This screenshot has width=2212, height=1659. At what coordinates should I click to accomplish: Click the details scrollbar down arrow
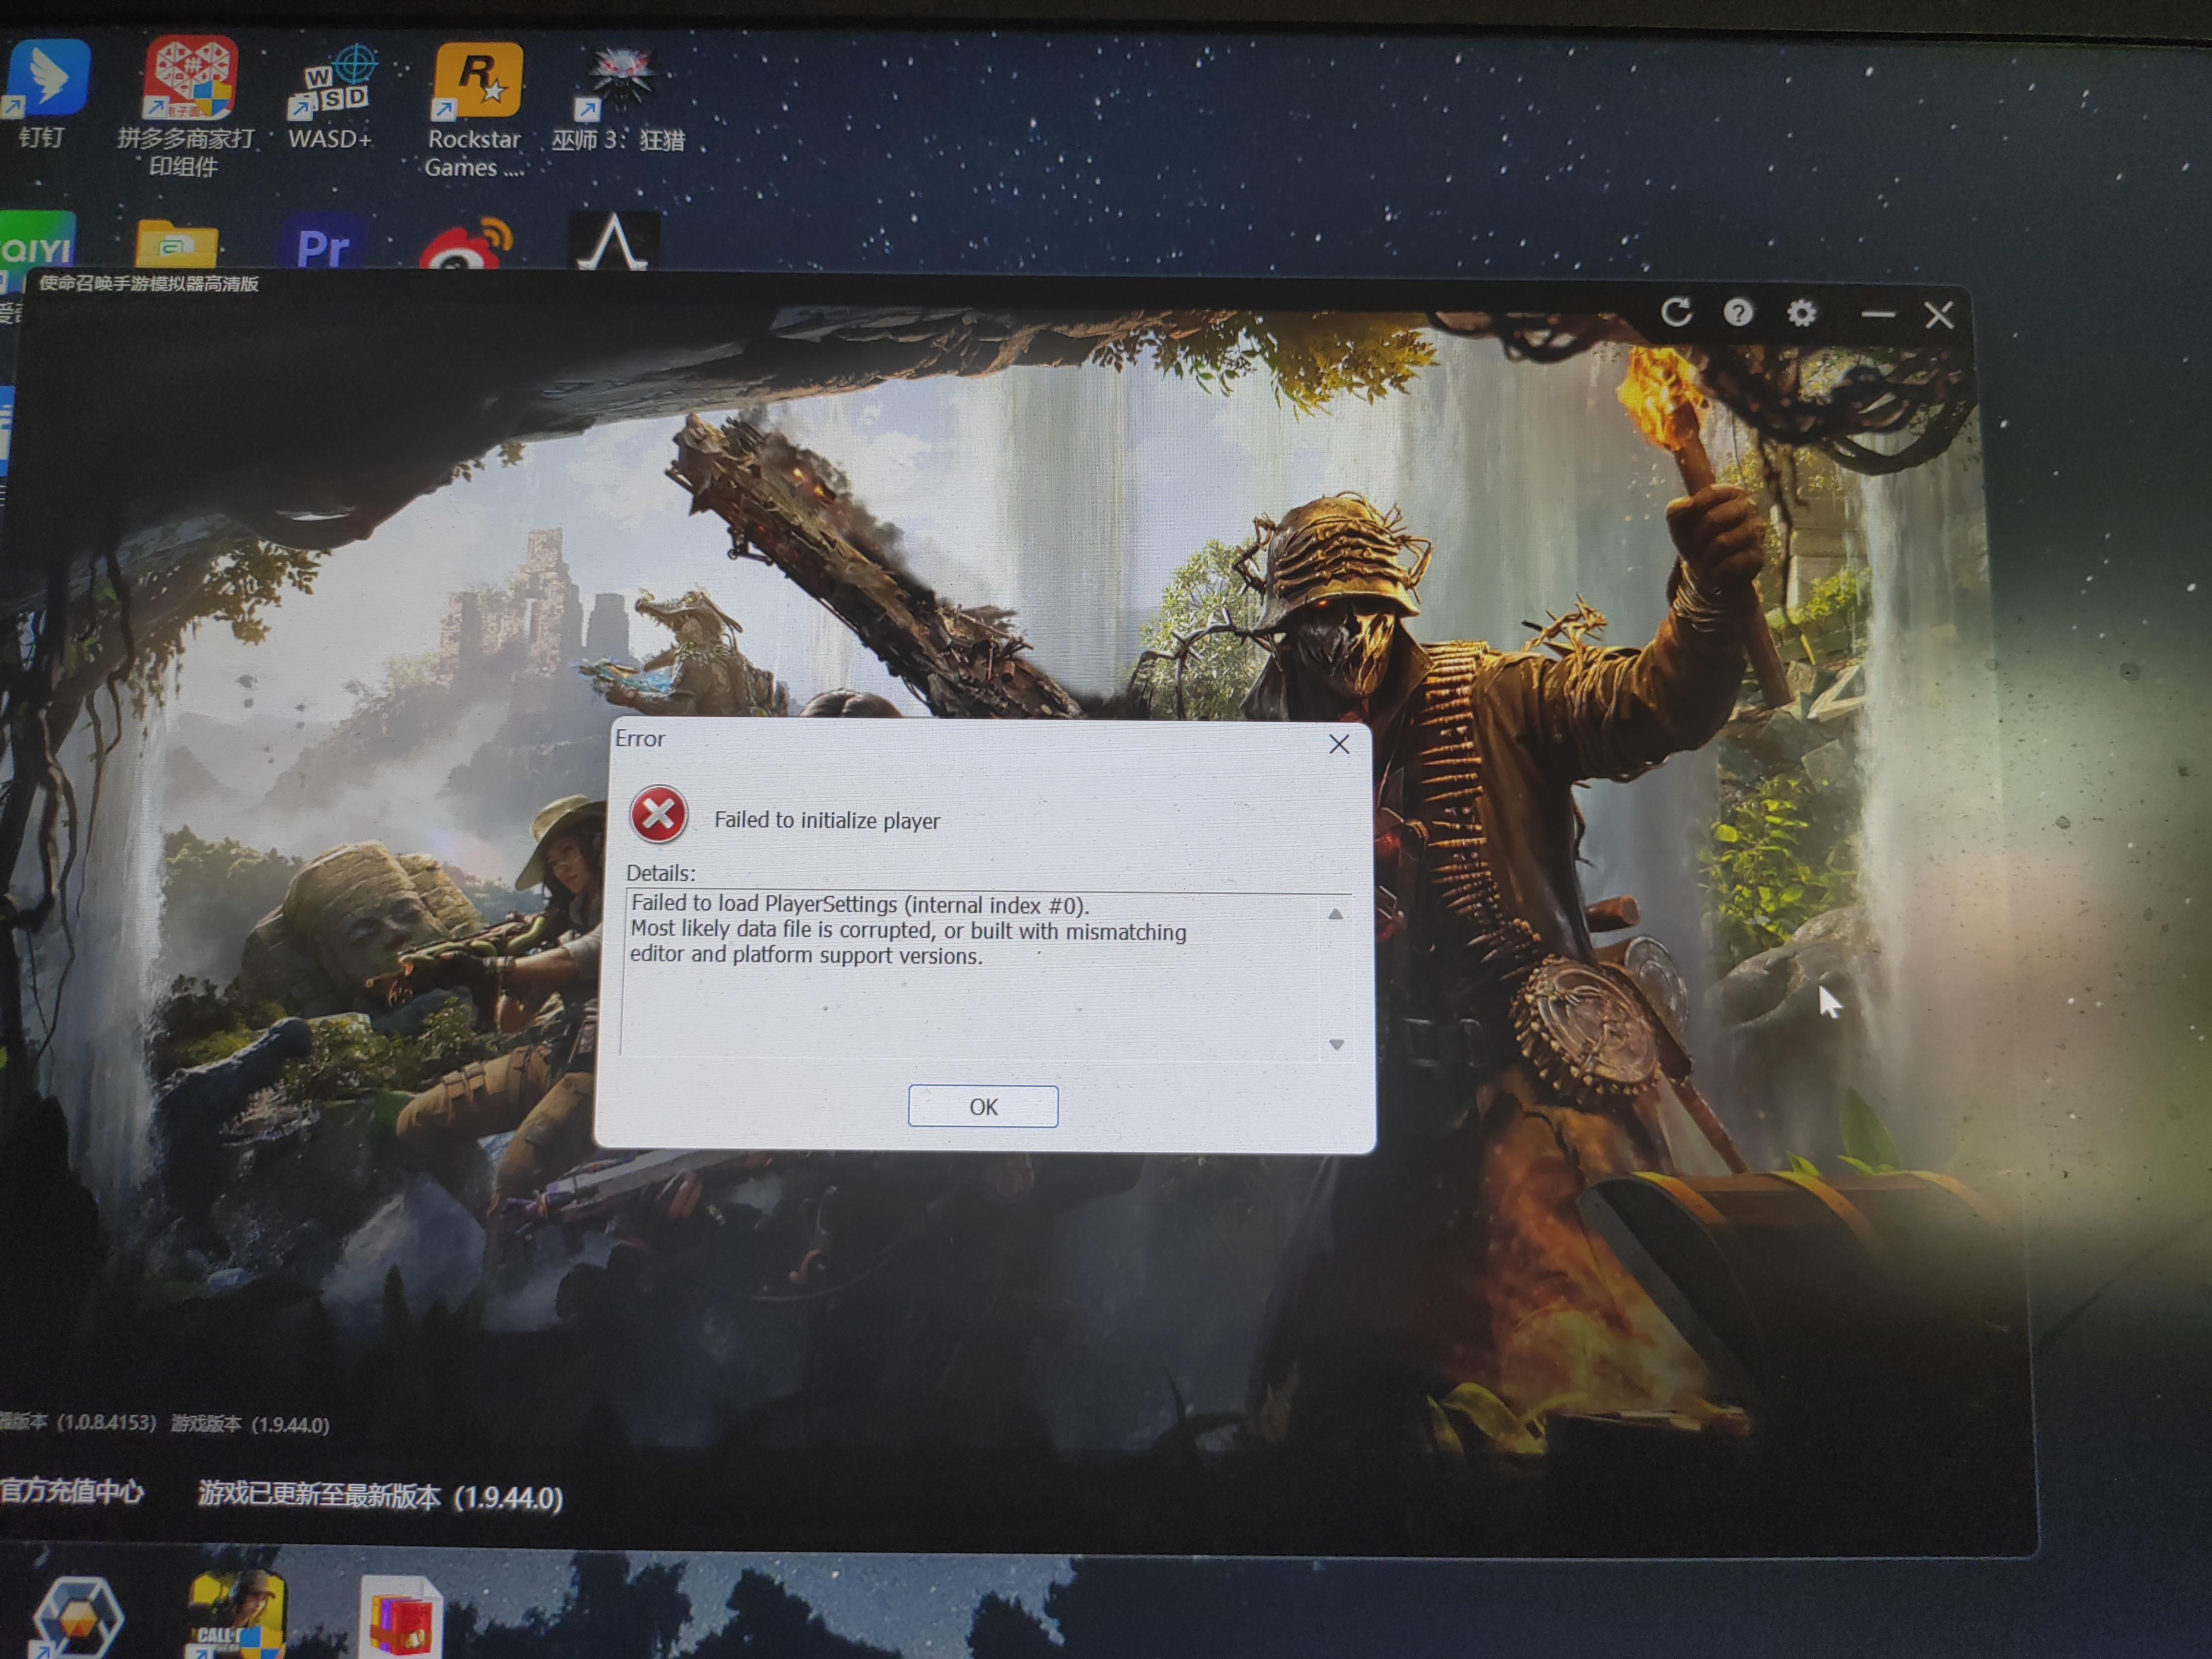[x=1336, y=1044]
